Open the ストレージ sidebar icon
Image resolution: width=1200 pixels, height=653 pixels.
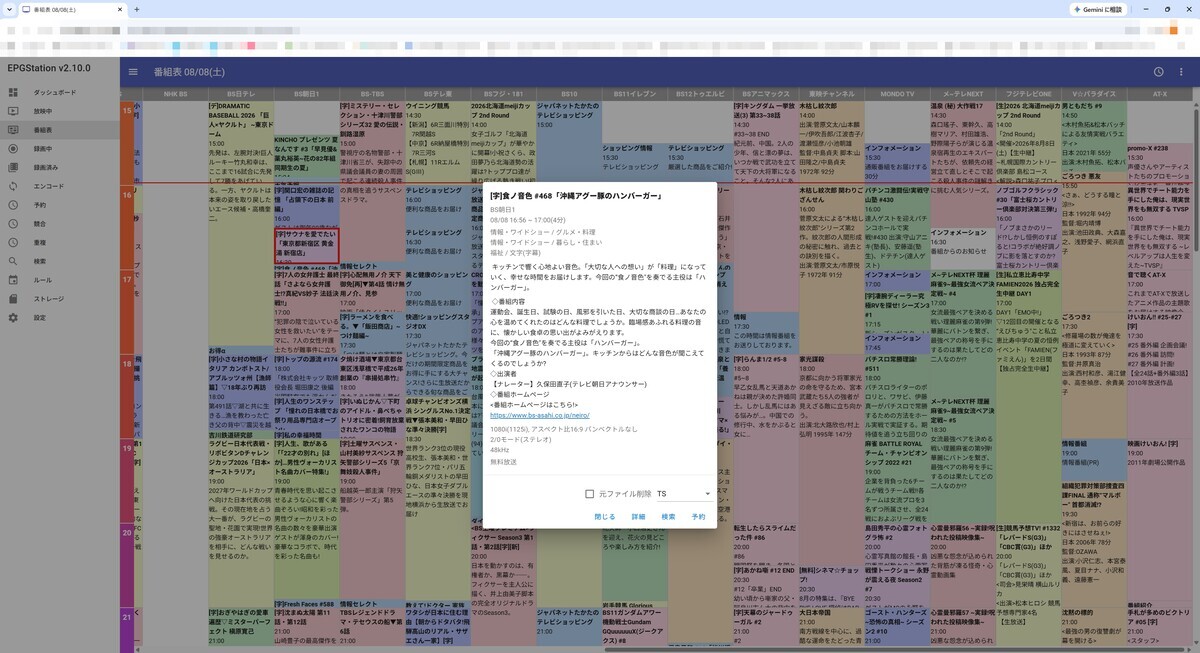[13, 299]
